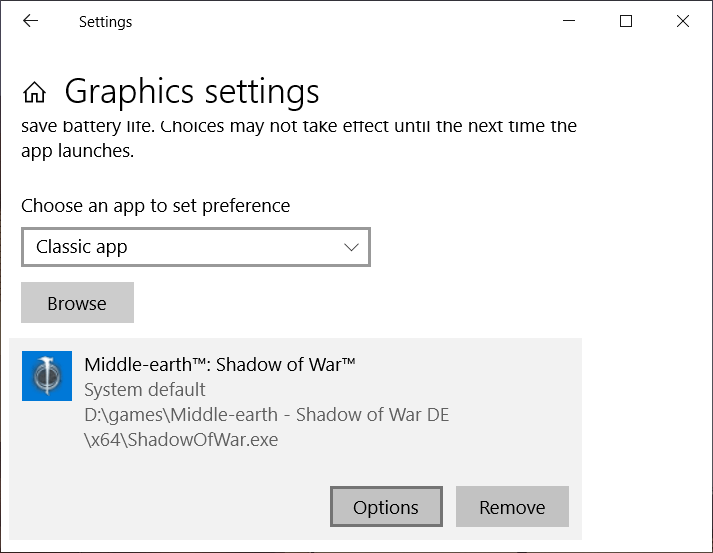The width and height of the screenshot is (713, 553).
Task: Maximize the Settings window
Action: 626,21
